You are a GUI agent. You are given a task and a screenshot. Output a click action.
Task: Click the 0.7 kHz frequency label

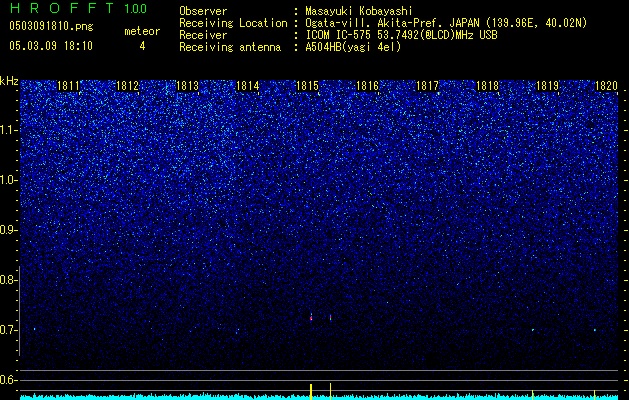(x=8, y=330)
